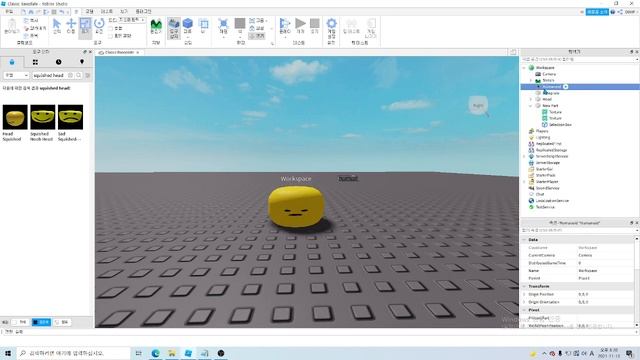
Task: Select Head Squished thumbnail
Action: point(15,117)
